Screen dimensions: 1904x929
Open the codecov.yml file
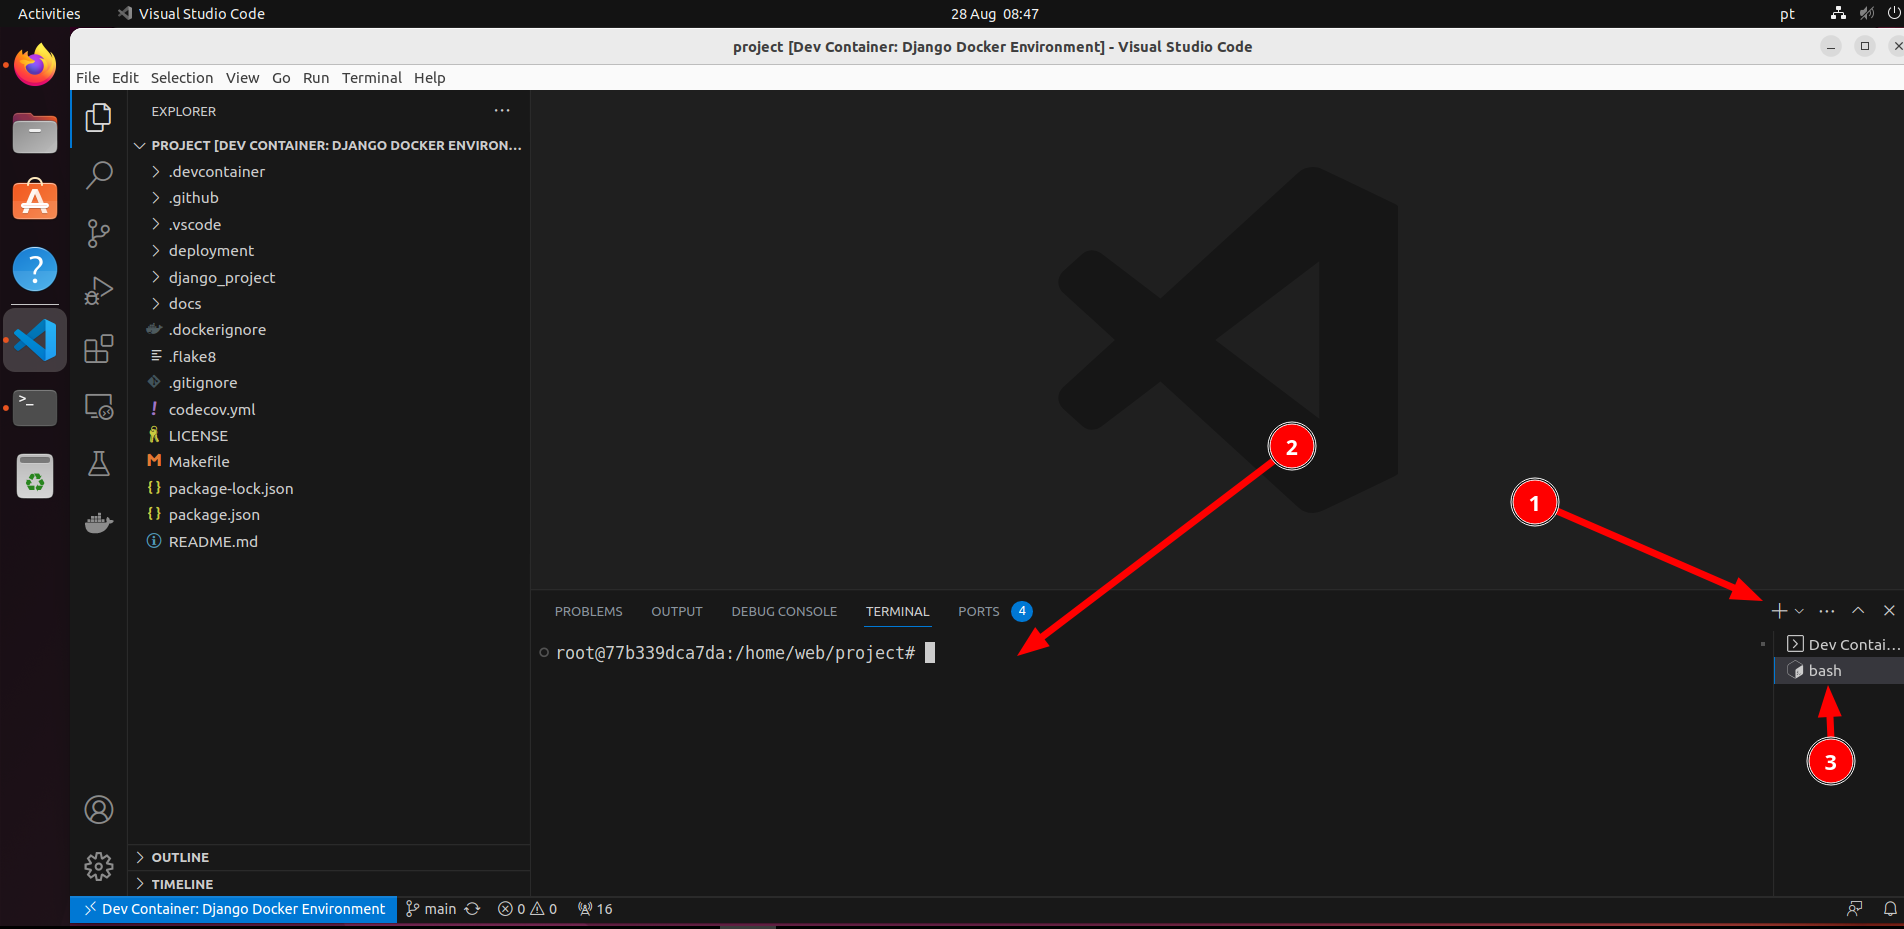[x=329, y=410]
